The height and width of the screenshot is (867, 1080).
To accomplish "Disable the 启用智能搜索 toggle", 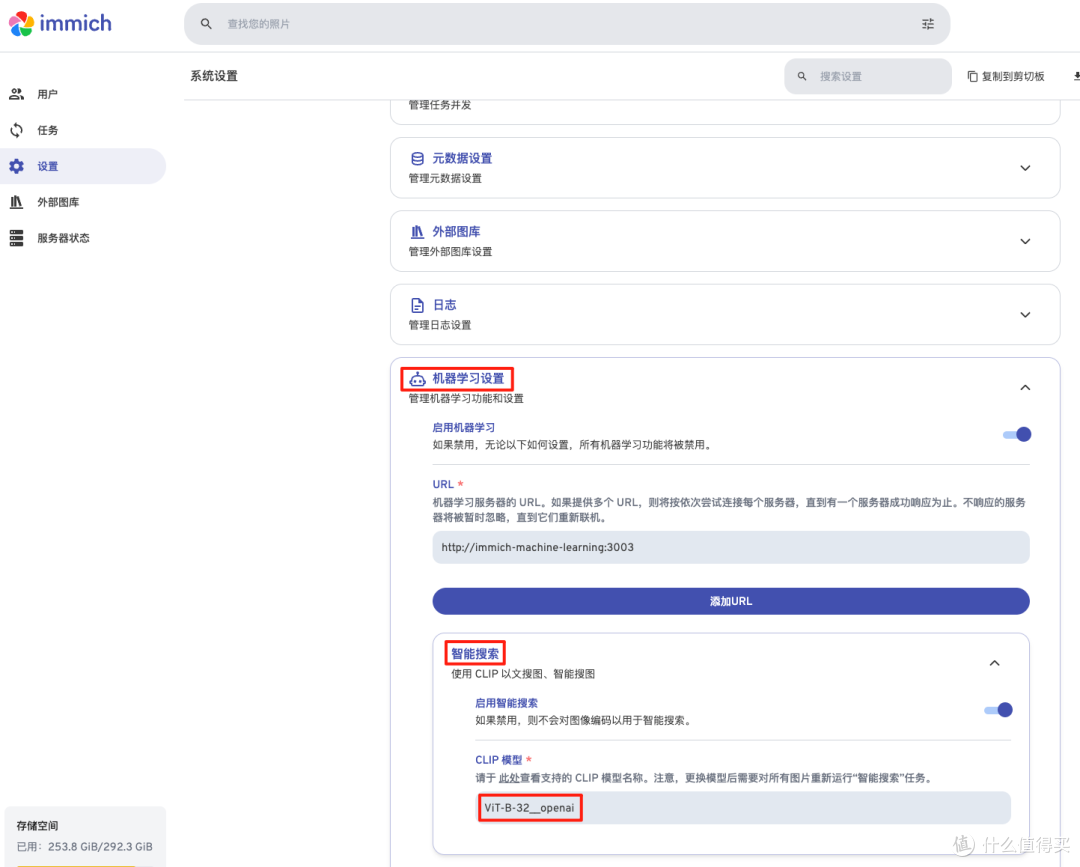I will coord(999,710).
